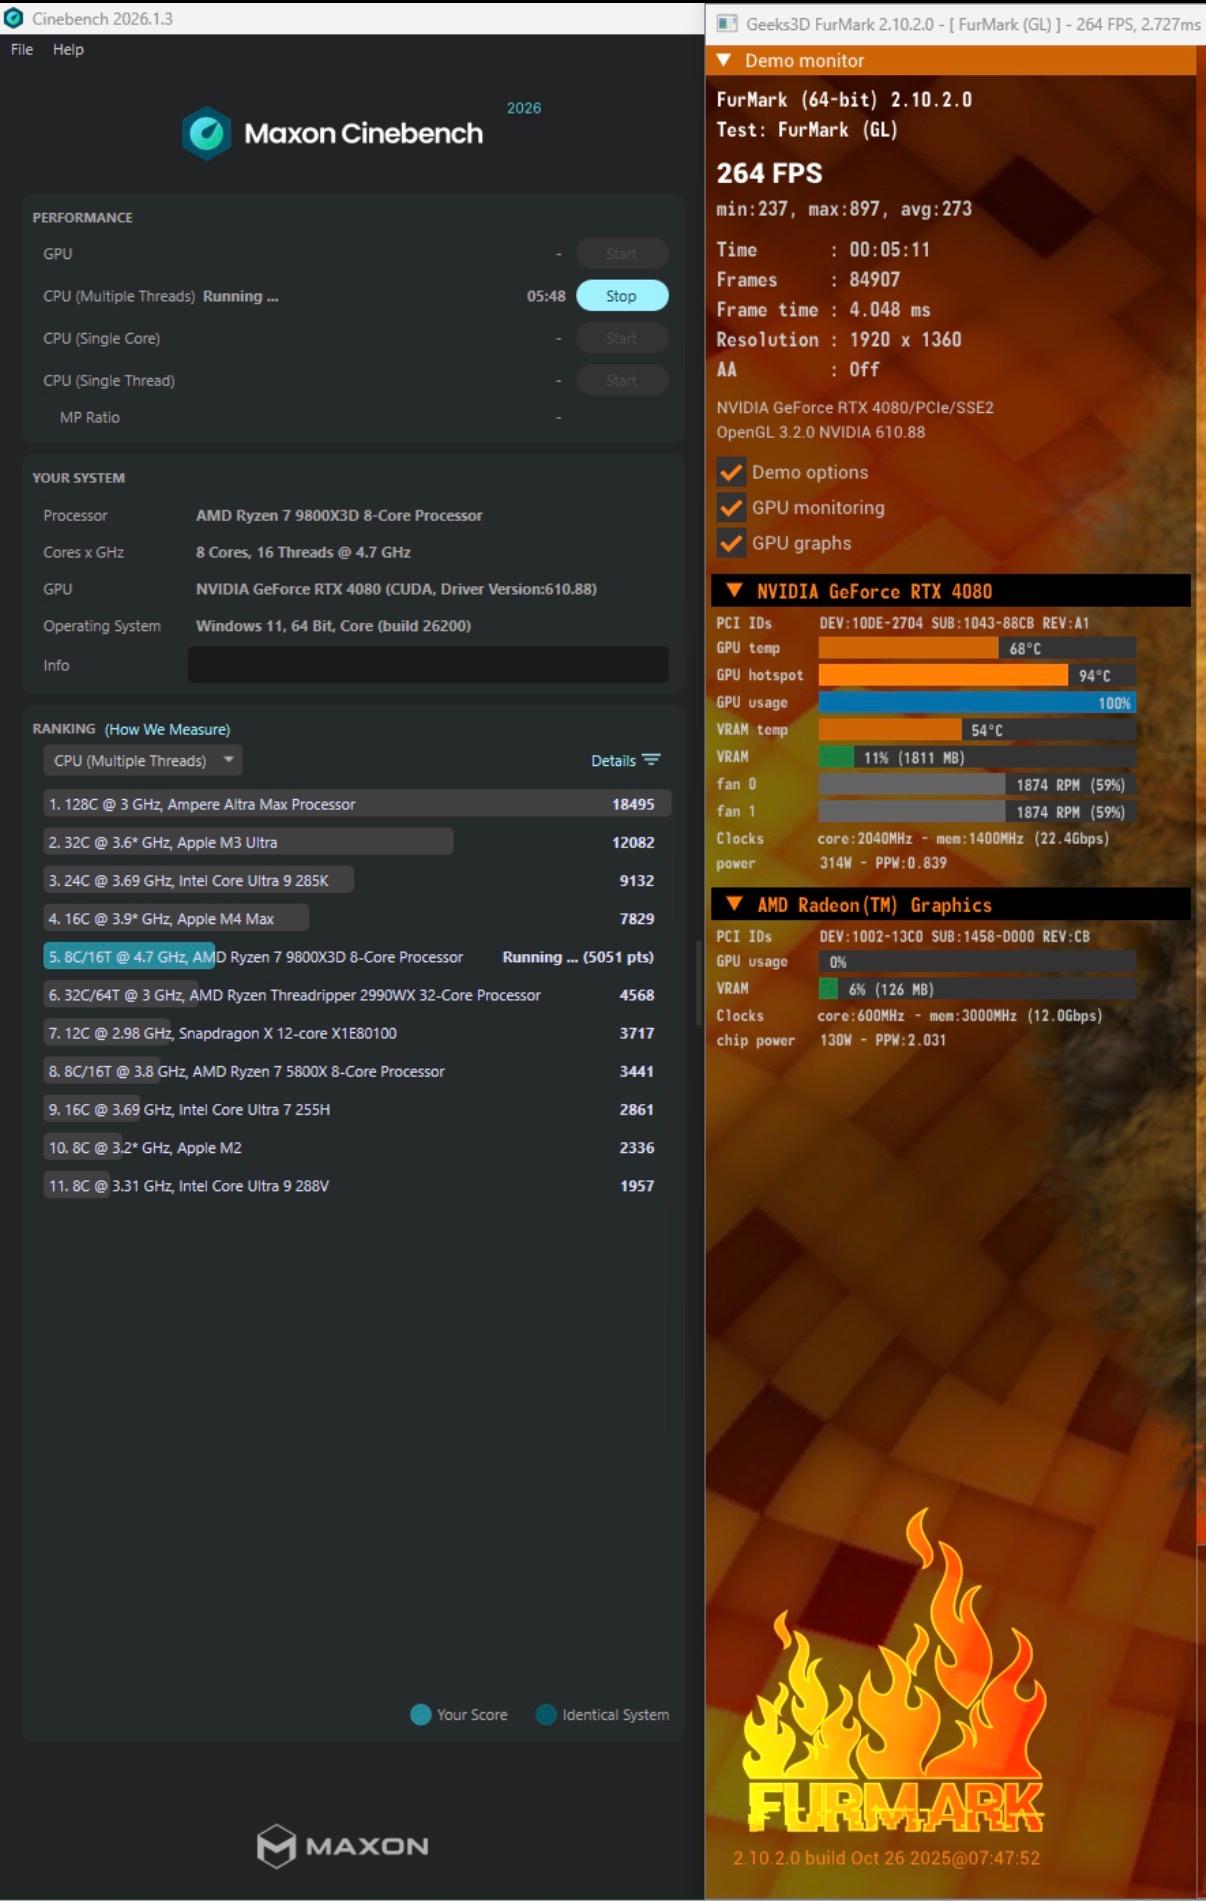This screenshot has width=1206, height=1901.
Task: Click Start for CPU (Single Core)
Action: pyautogui.click(x=621, y=338)
